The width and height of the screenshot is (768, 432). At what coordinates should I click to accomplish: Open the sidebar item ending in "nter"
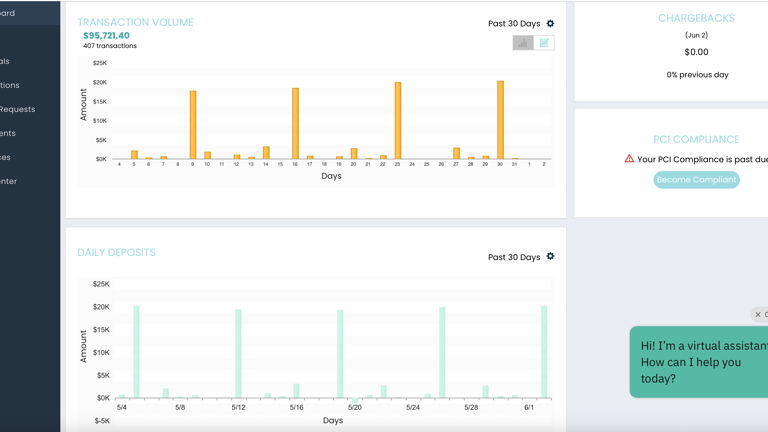click(9, 181)
